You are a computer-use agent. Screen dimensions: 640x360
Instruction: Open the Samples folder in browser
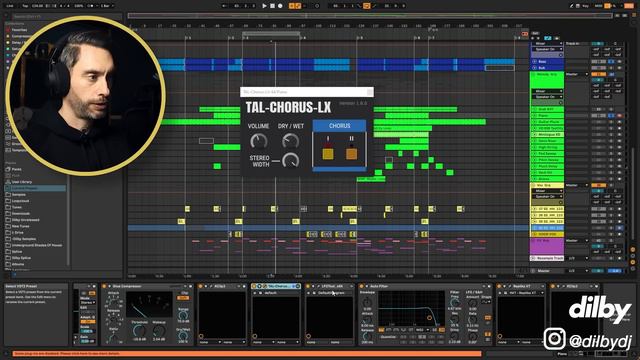tap(19, 194)
